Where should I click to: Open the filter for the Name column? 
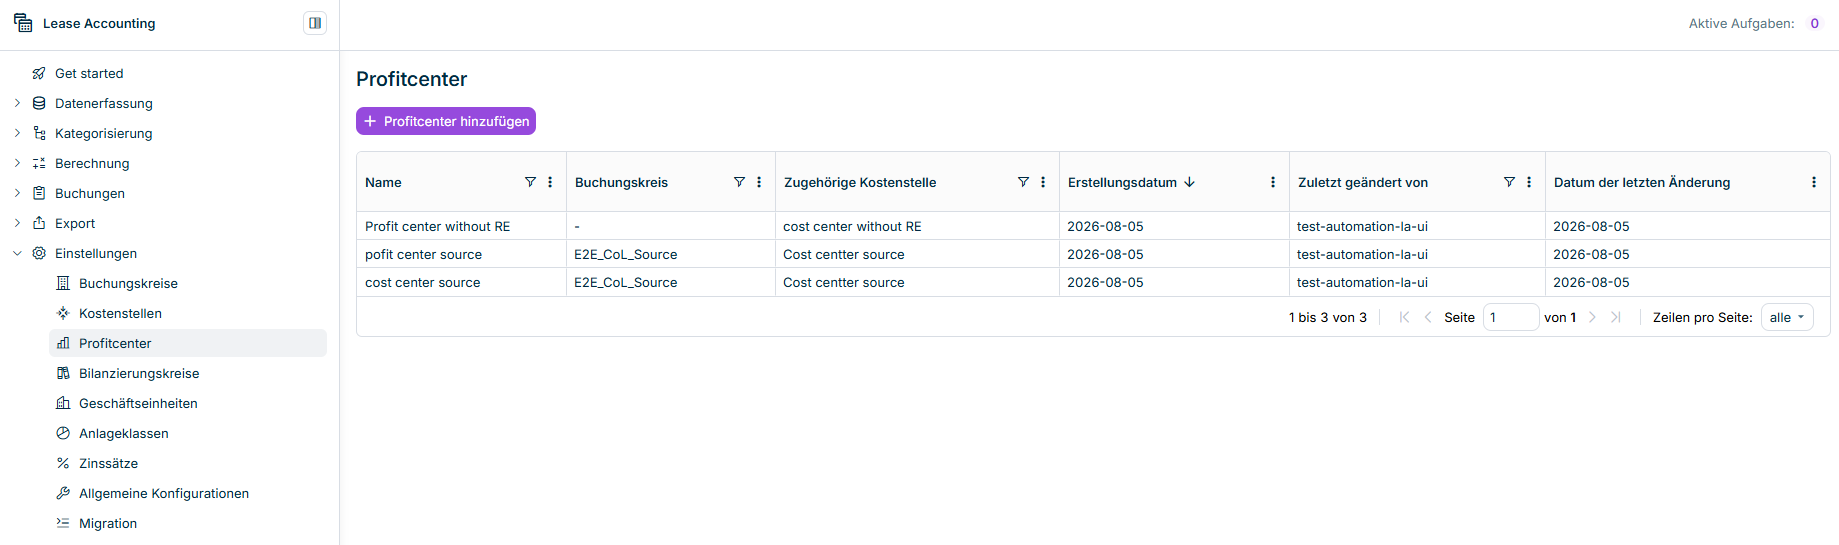click(x=531, y=182)
